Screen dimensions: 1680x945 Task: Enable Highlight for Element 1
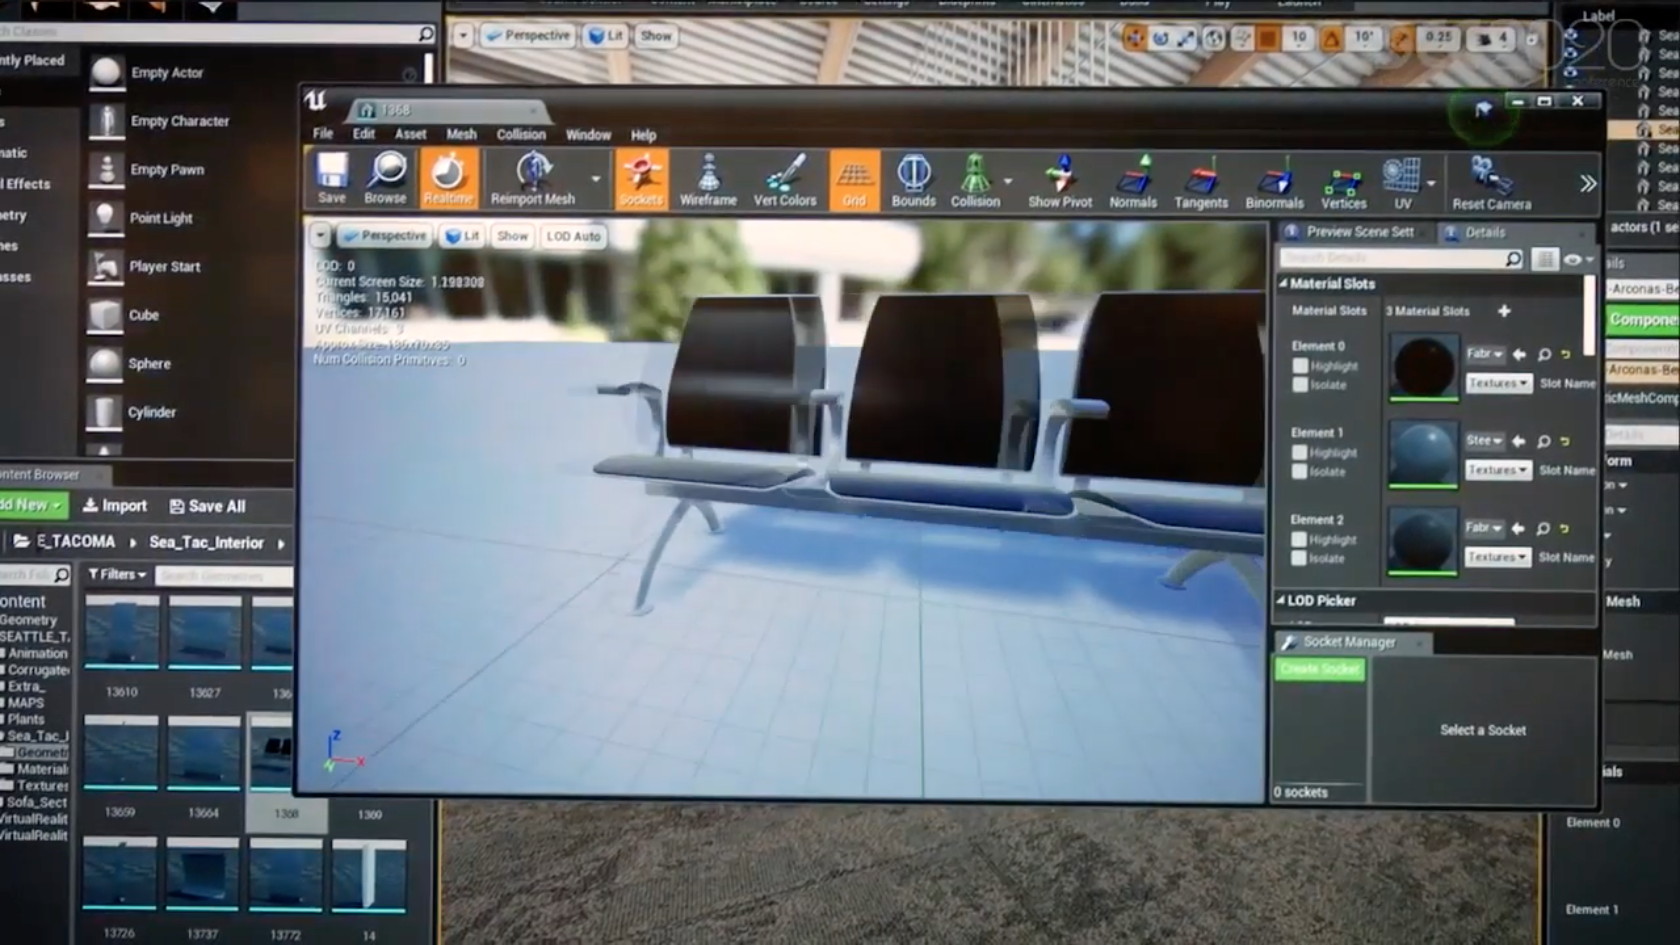pyautogui.click(x=1299, y=453)
